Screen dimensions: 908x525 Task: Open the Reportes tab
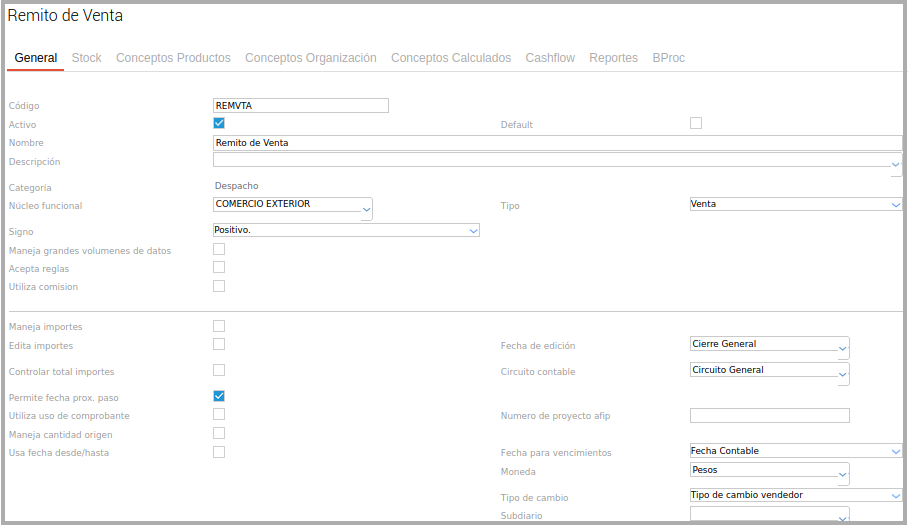click(613, 58)
